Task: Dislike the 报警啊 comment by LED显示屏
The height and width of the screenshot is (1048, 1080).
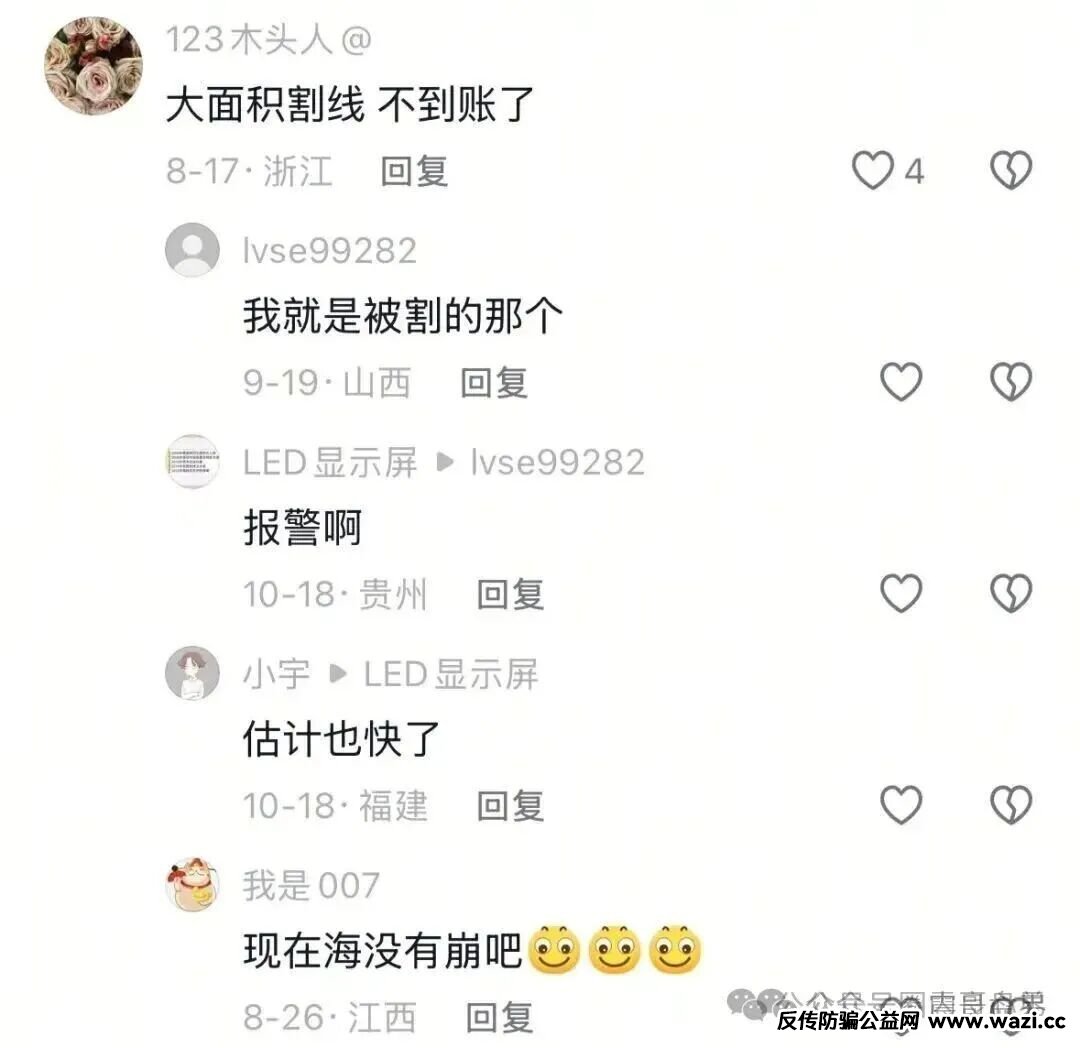Action: point(1010,593)
